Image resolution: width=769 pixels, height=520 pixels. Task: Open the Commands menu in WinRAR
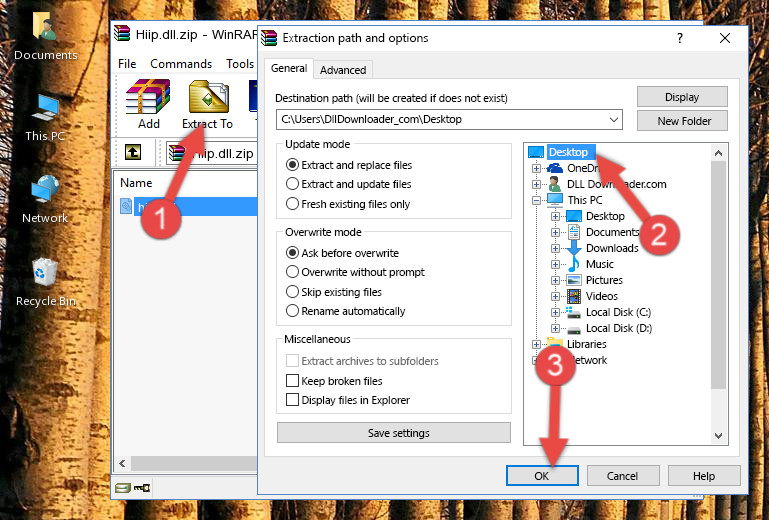click(181, 64)
